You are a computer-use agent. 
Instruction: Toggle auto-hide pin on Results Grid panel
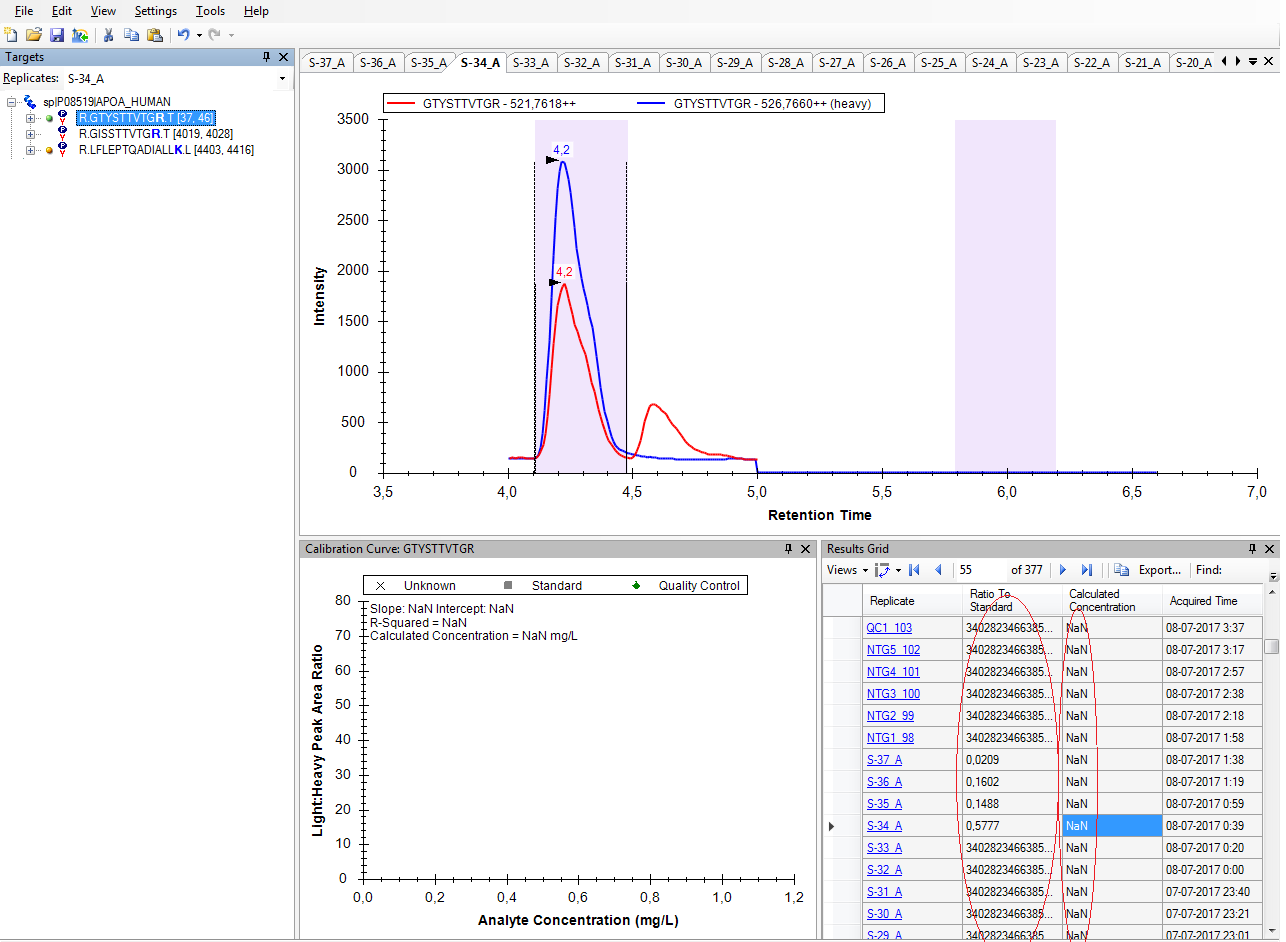(1252, 549)
